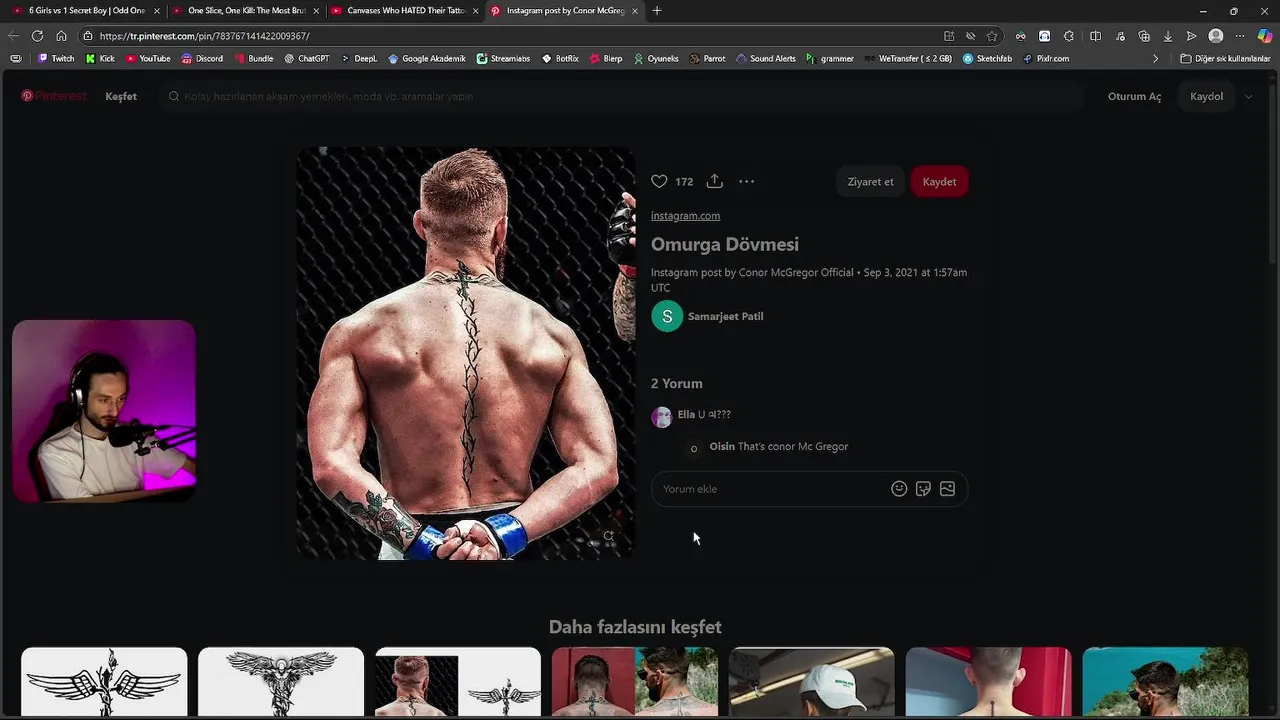Open the Pixlr.com bookmark
This screenshot has height=720, width=1280.
1046,59
